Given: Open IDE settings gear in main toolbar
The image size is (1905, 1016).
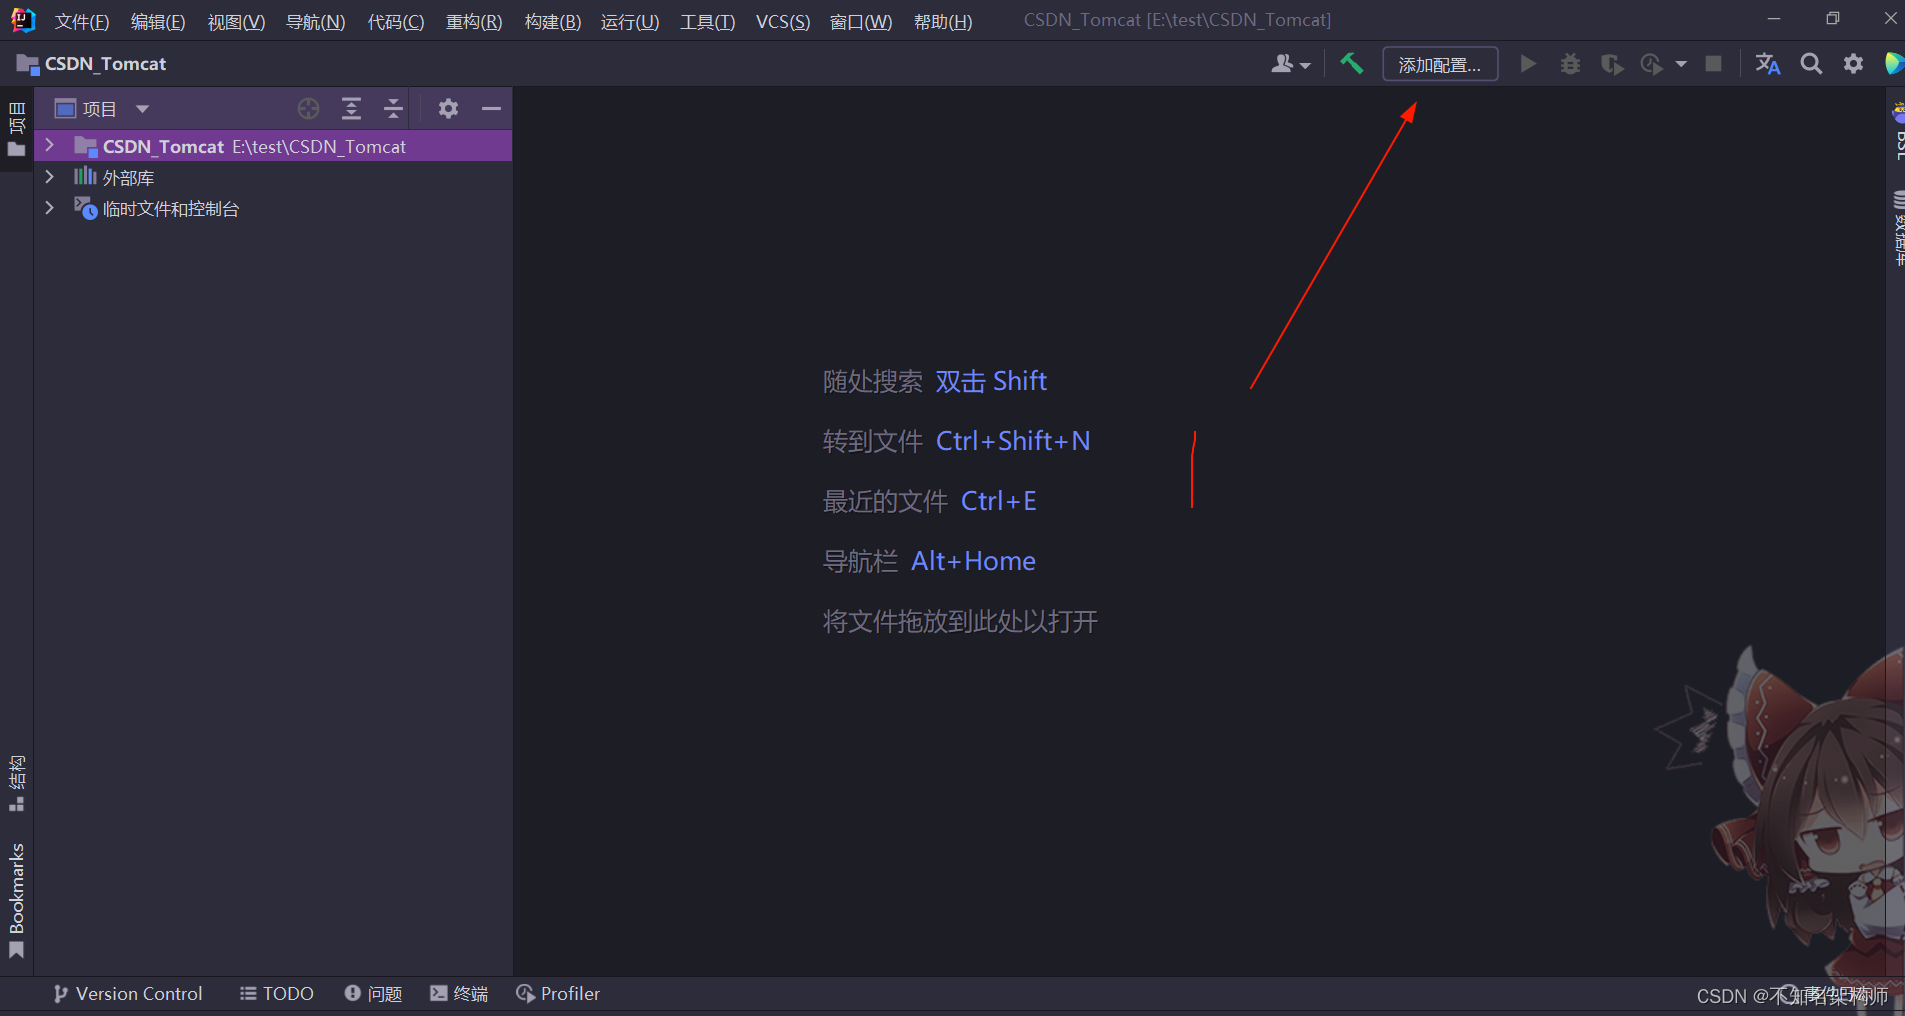Looking at the screenshot, I should (1852, 63).
